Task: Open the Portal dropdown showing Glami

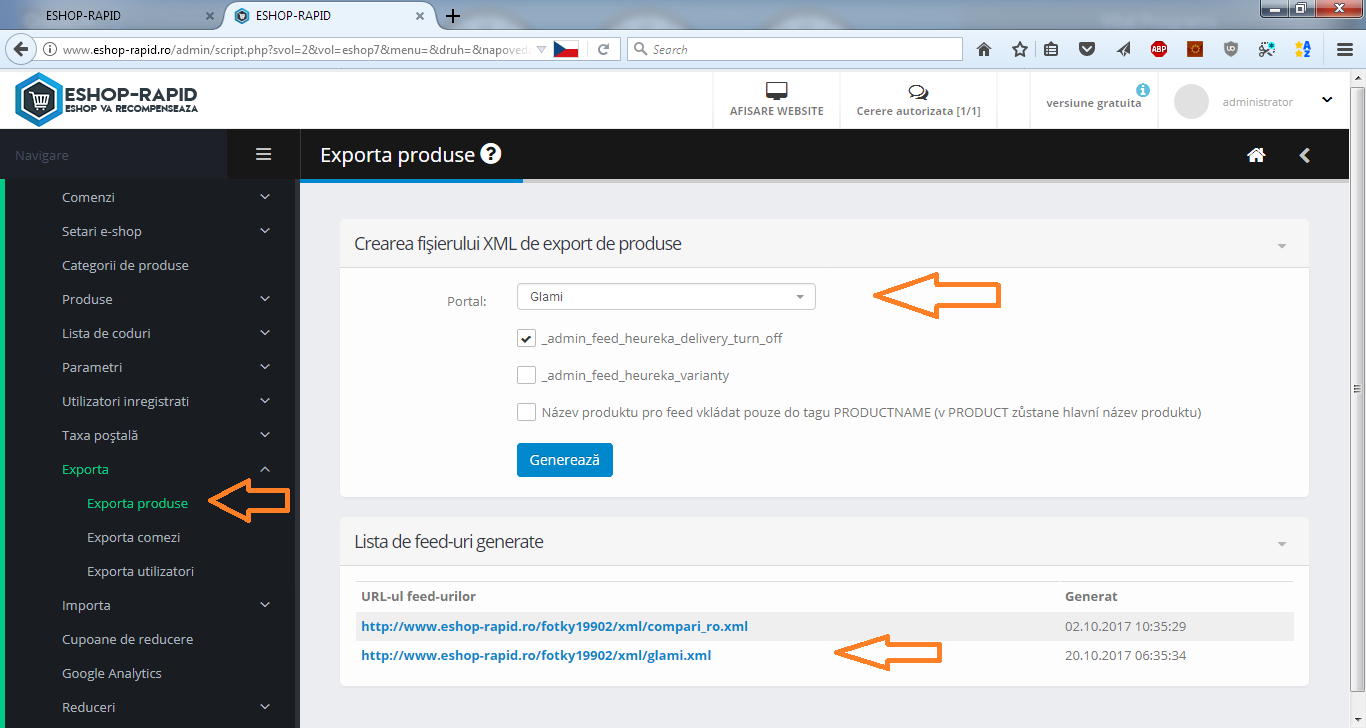Action: tap(666, 297)
